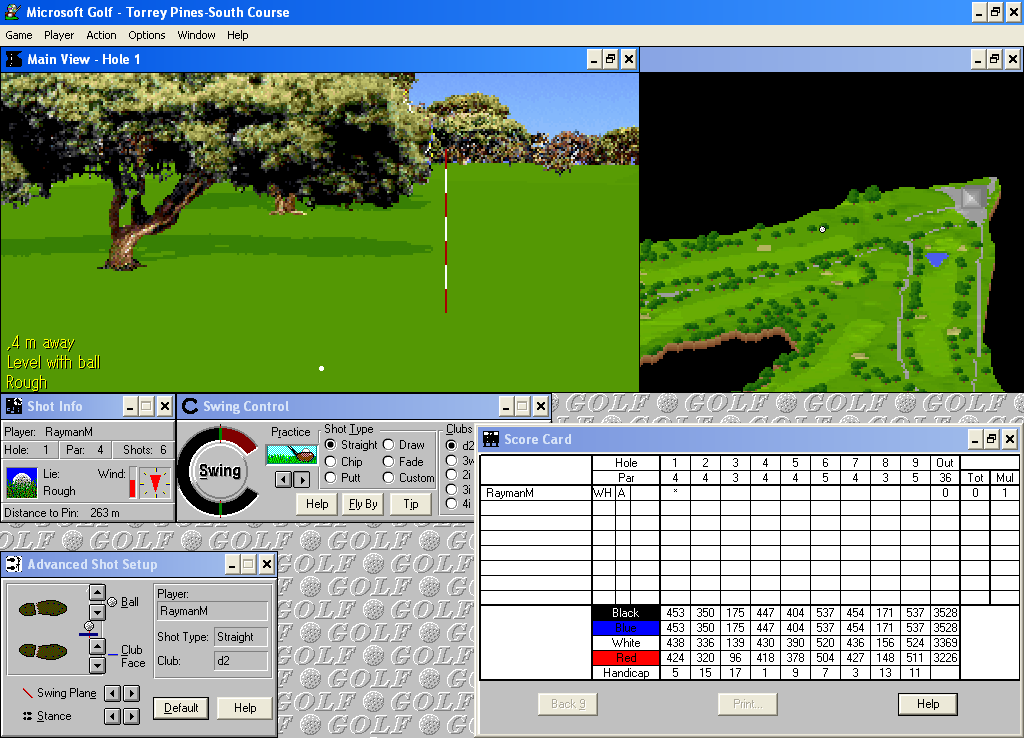This screenshot has width=1024, height=738.
Task: Click the flag pin in Main View
Action: tap(446, 231)
